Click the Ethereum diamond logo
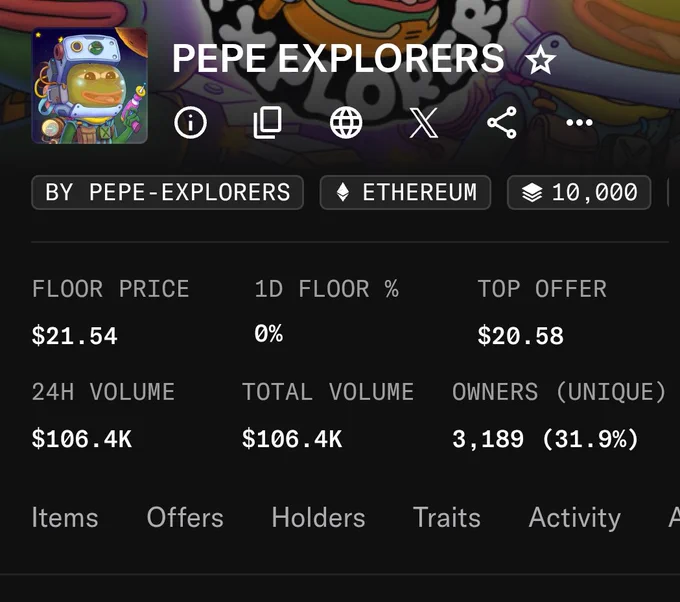The height and width of the screenshot is (602, 680). 343,192
